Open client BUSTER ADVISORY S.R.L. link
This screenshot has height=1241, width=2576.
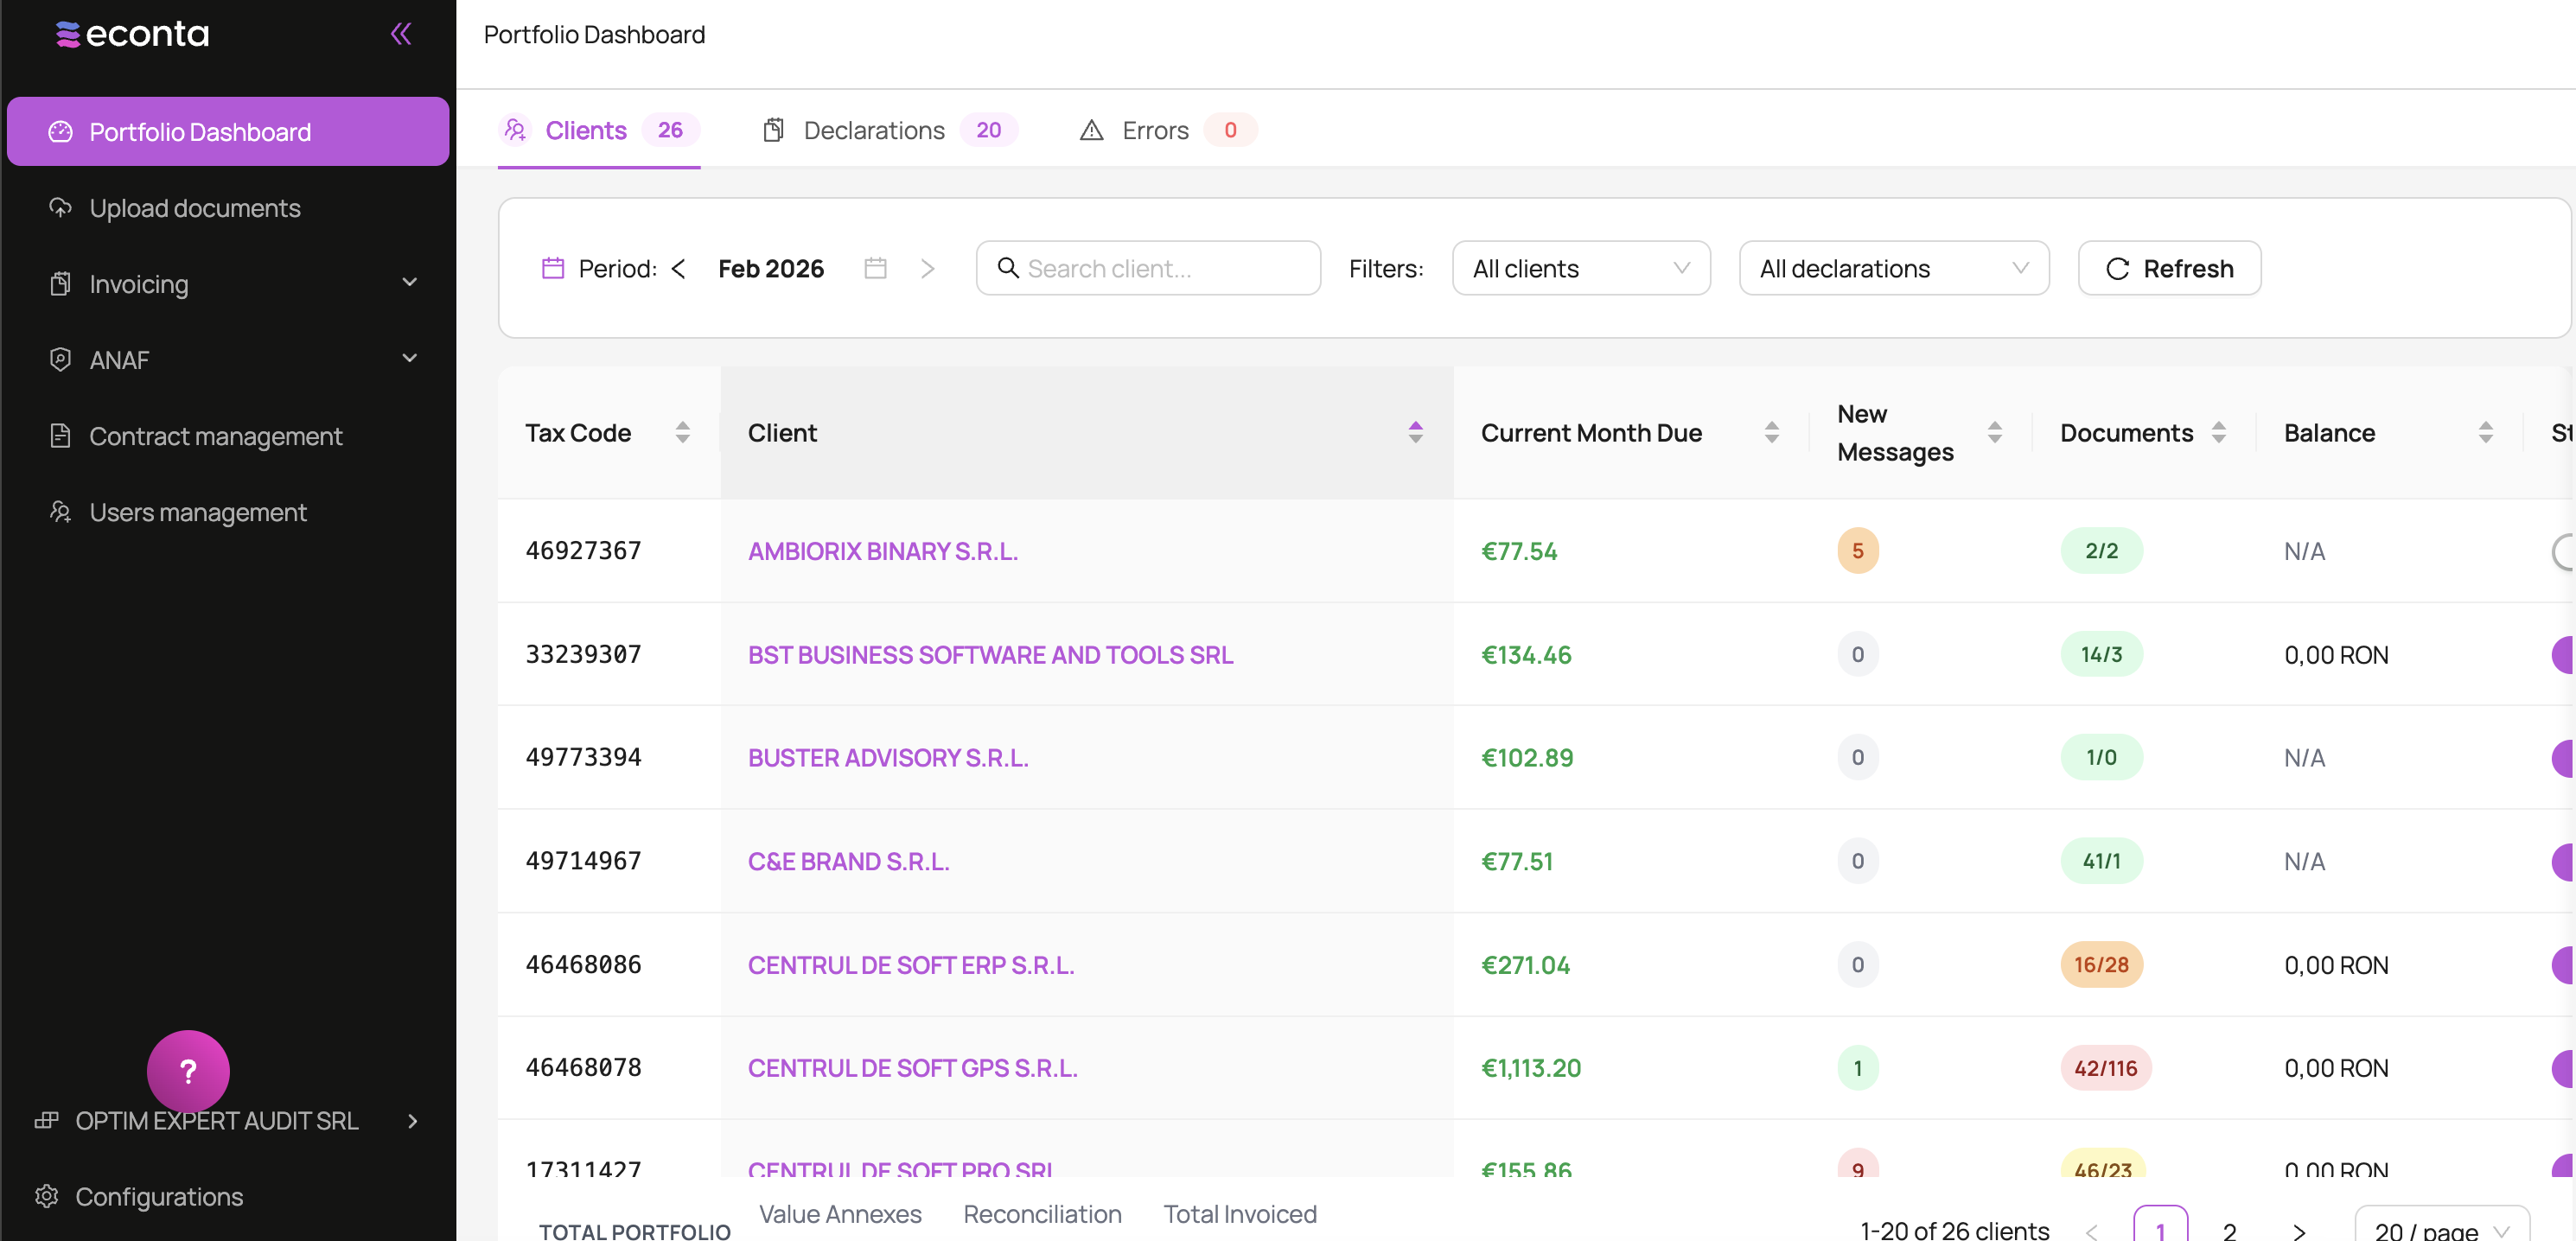coord(887,758)
